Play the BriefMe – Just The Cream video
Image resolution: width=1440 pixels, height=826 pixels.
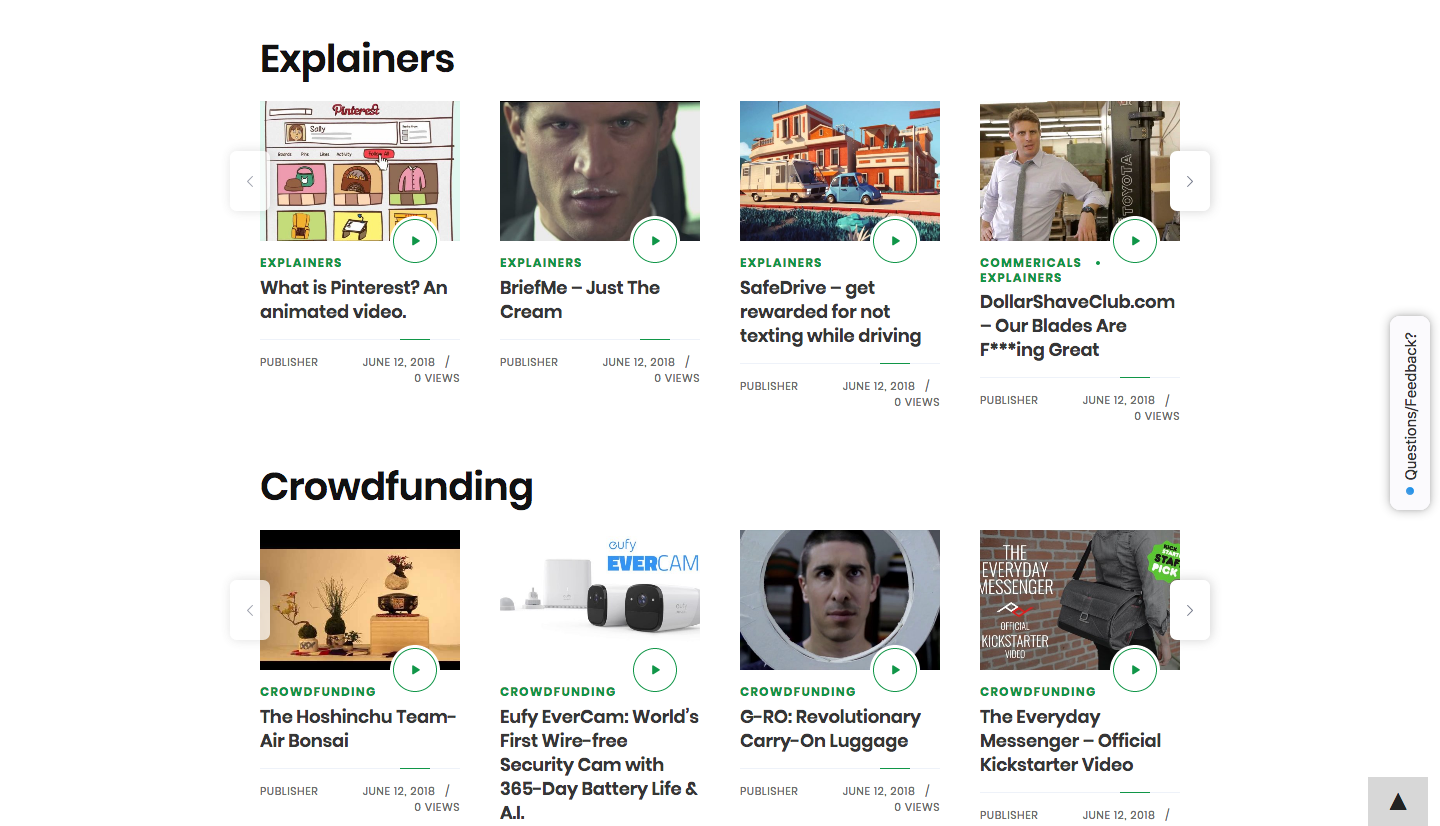tap(655, 241)
